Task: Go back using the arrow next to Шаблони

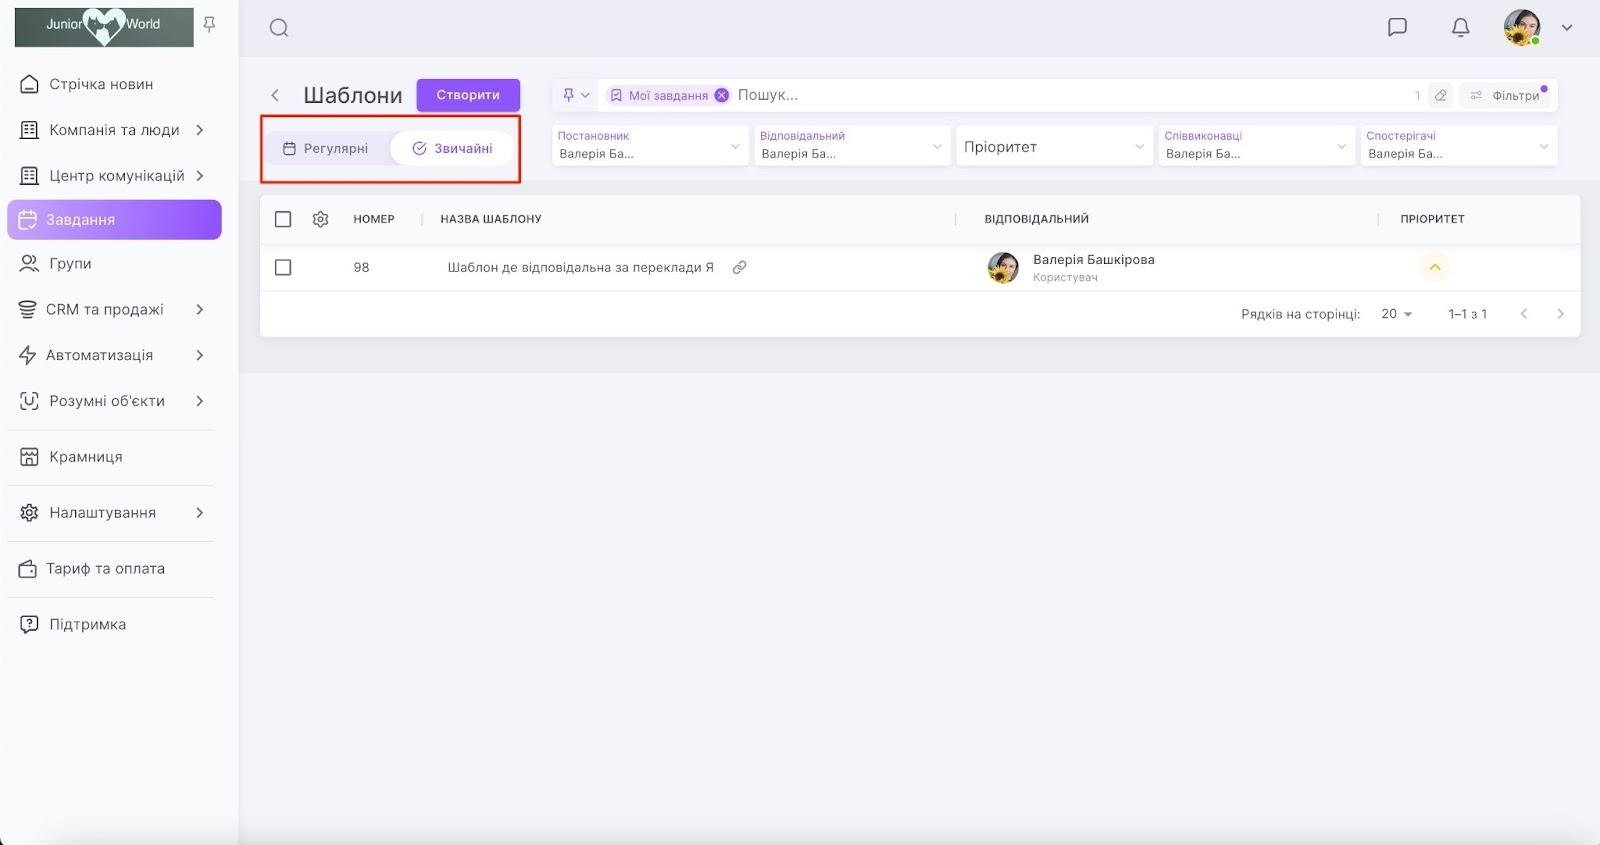Action: point(275,95)
